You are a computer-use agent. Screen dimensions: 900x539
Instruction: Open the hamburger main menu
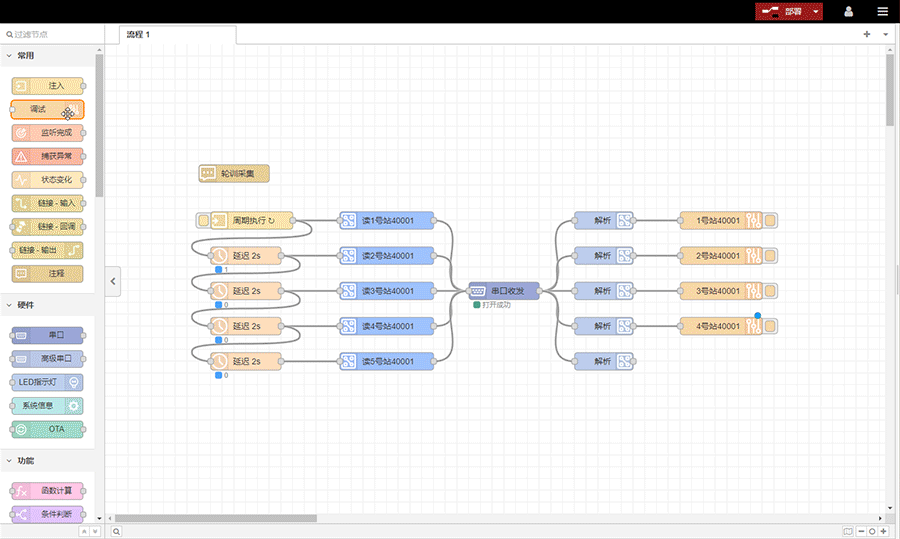pos(882,12)
